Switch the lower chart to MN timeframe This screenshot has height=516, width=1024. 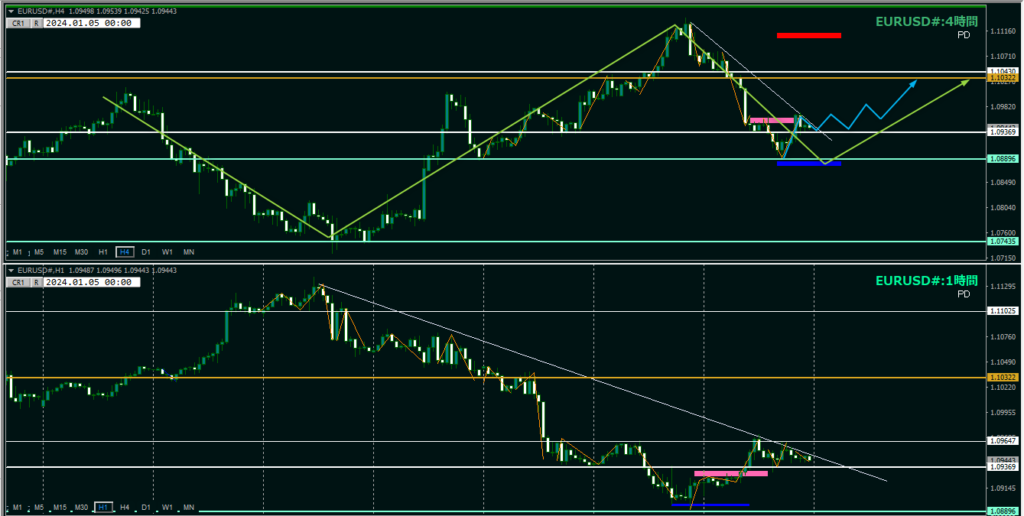pyautogui.click(x=189, y=508)
